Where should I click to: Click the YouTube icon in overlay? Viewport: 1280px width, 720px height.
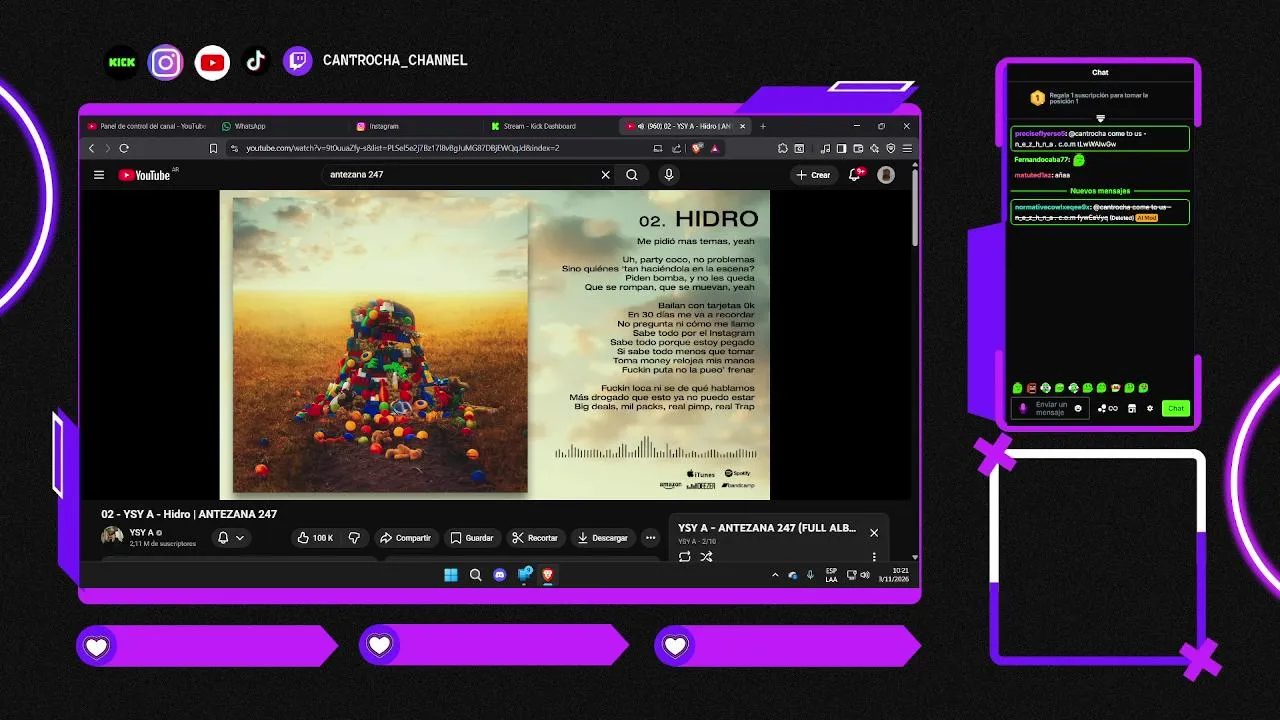[212, 62]
